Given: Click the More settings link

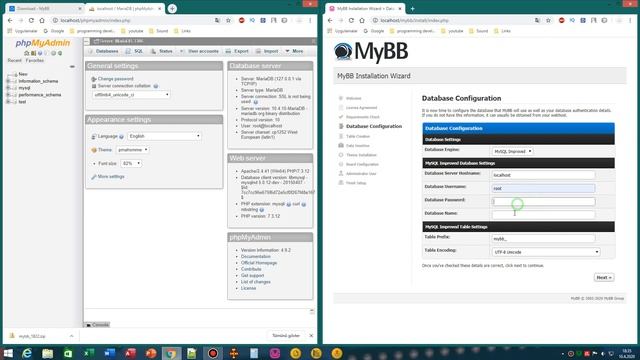Looking at the screenshot, I should (x=111, y=177).
